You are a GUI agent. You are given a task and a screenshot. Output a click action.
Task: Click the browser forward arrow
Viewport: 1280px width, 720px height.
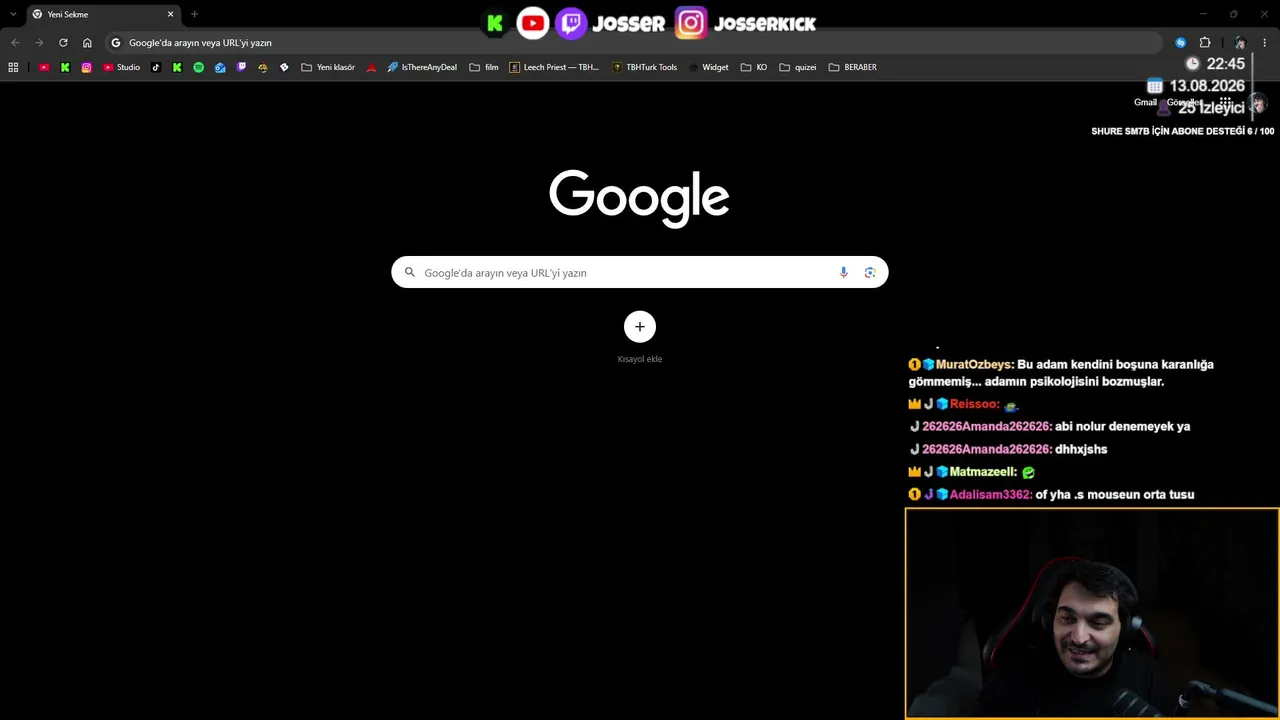[39, 43]
